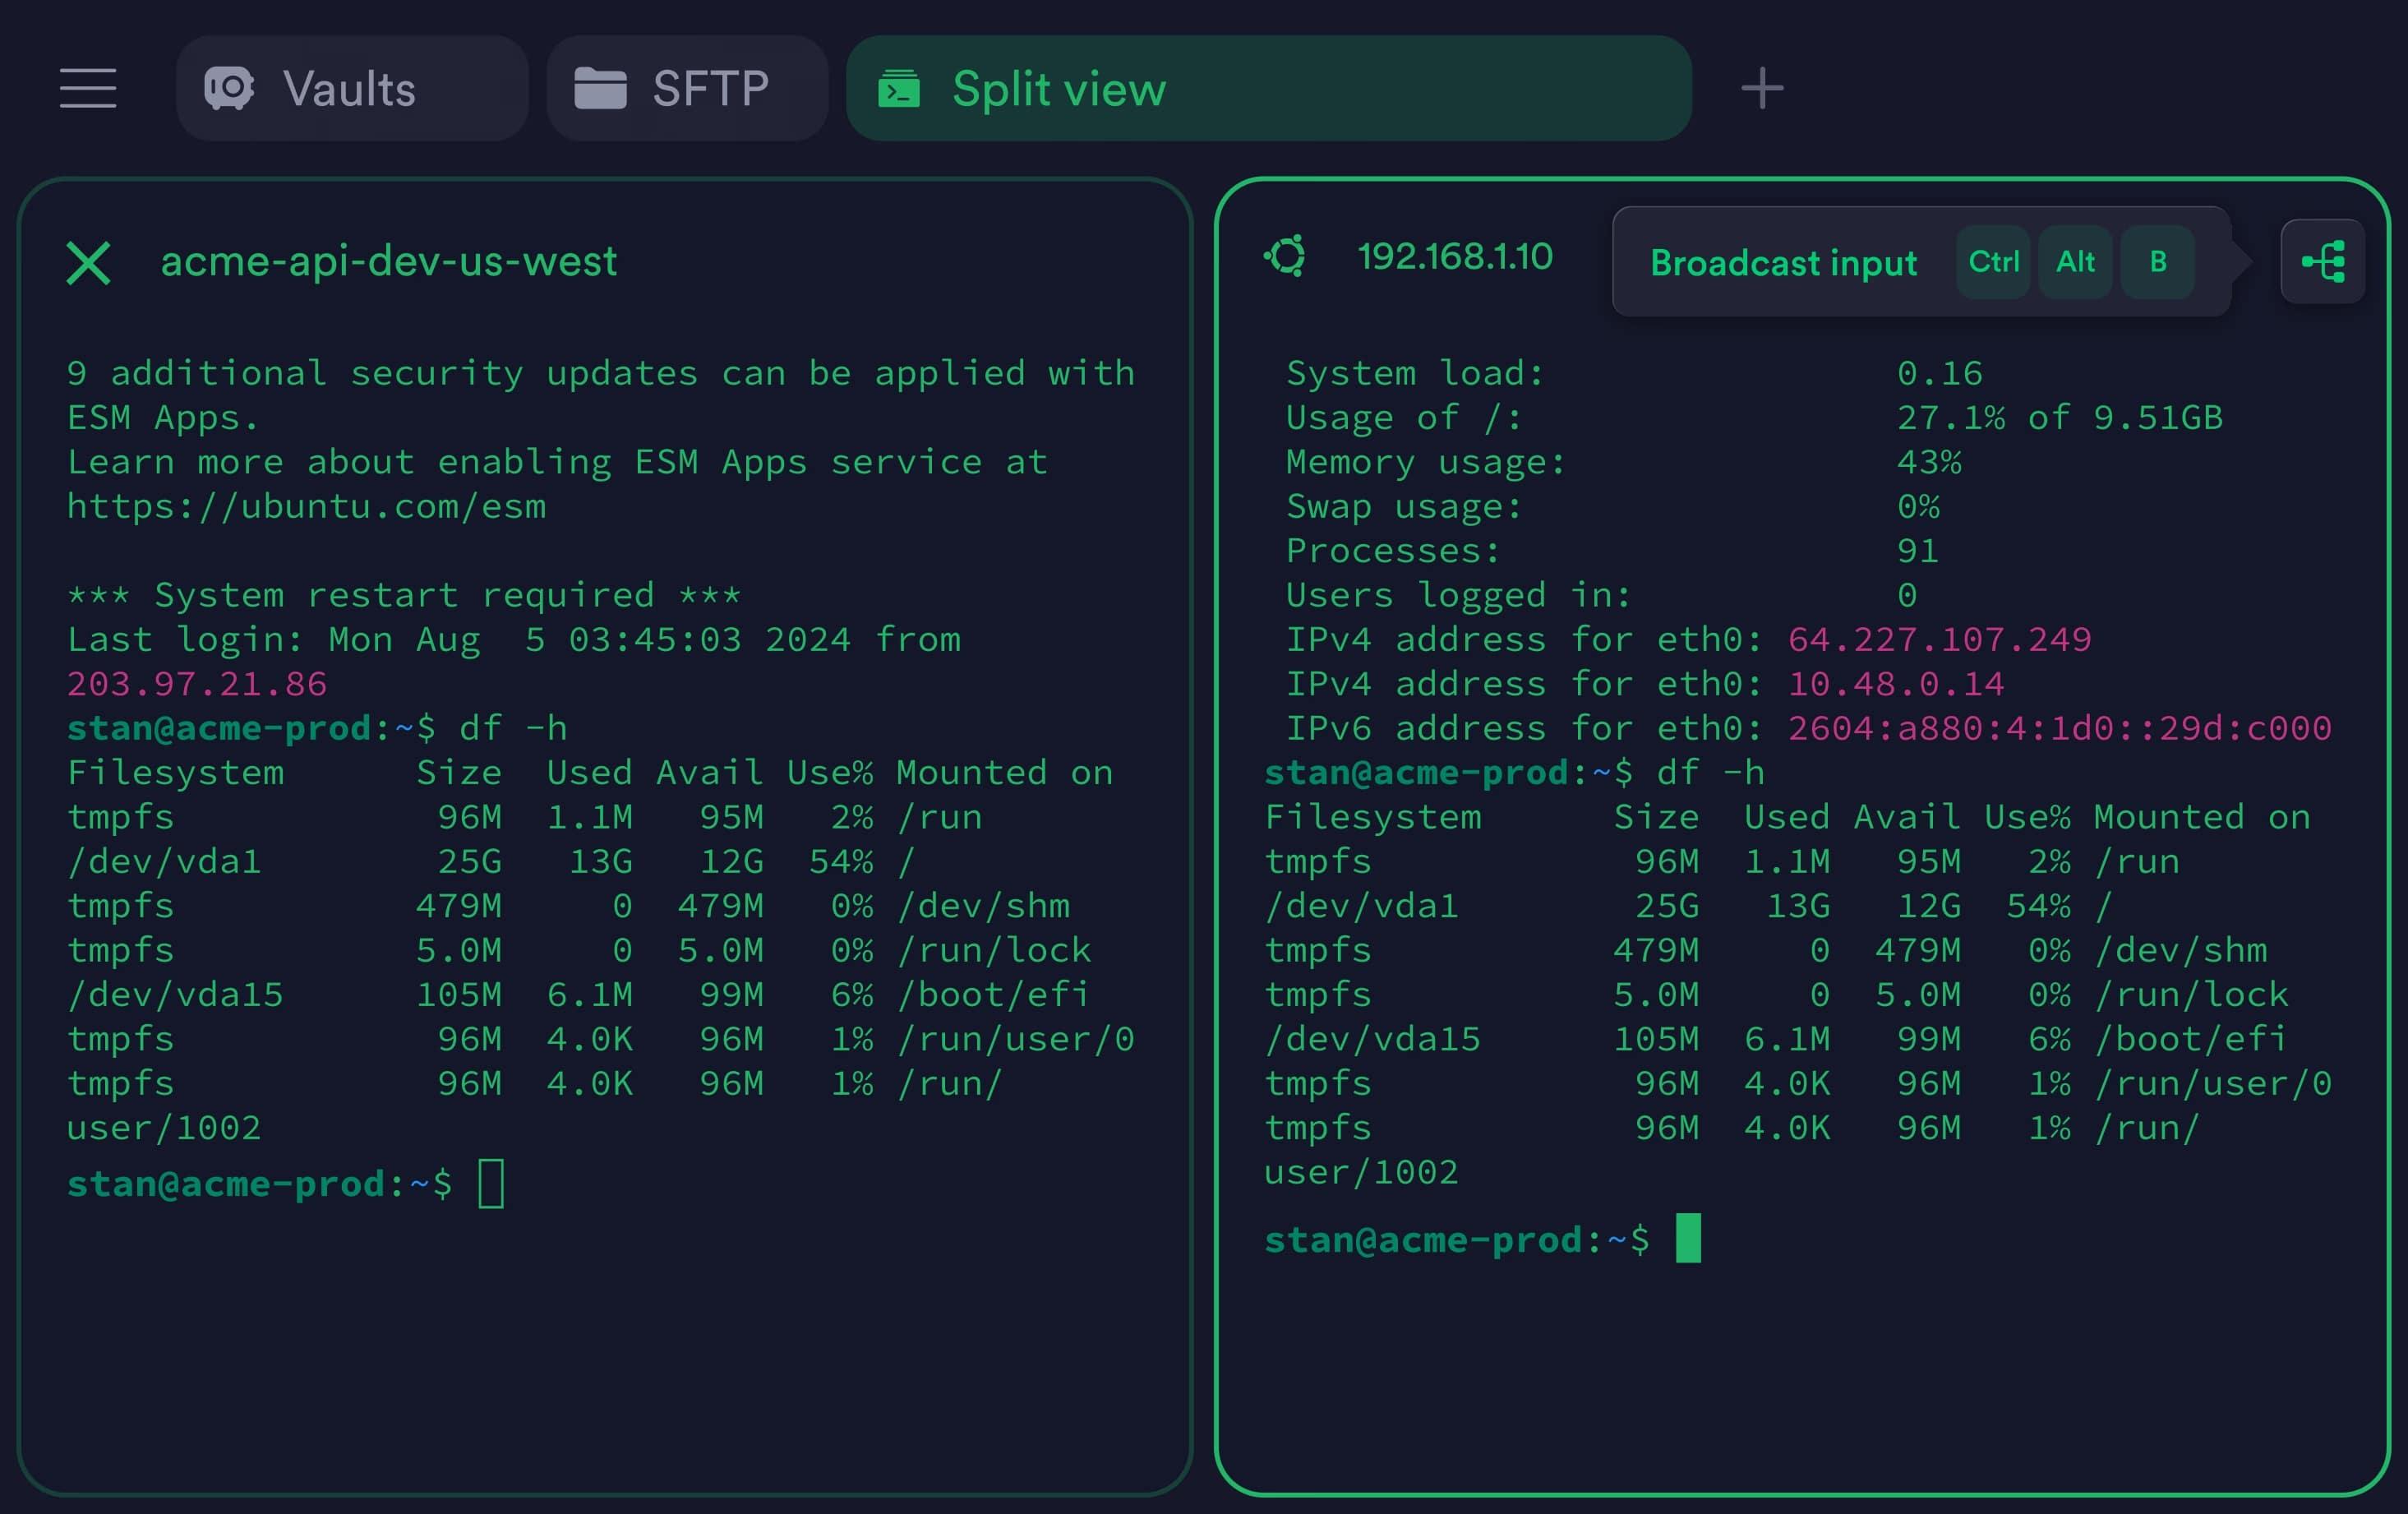The height and width of the screenshot is (1514, 2408).
Task: Close the acme-api-dev-us-west pane with X
Action: 88,263
